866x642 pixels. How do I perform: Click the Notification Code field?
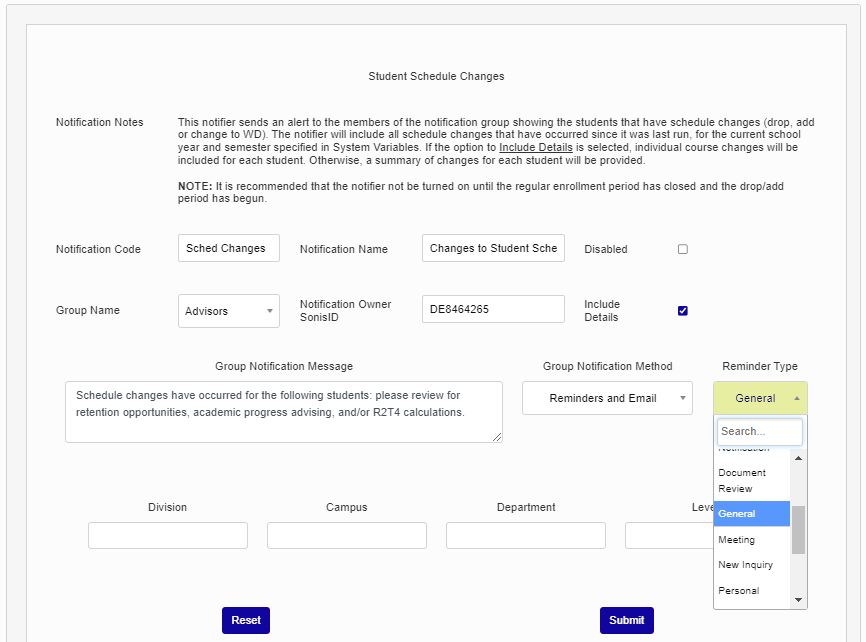click(229, 248)
